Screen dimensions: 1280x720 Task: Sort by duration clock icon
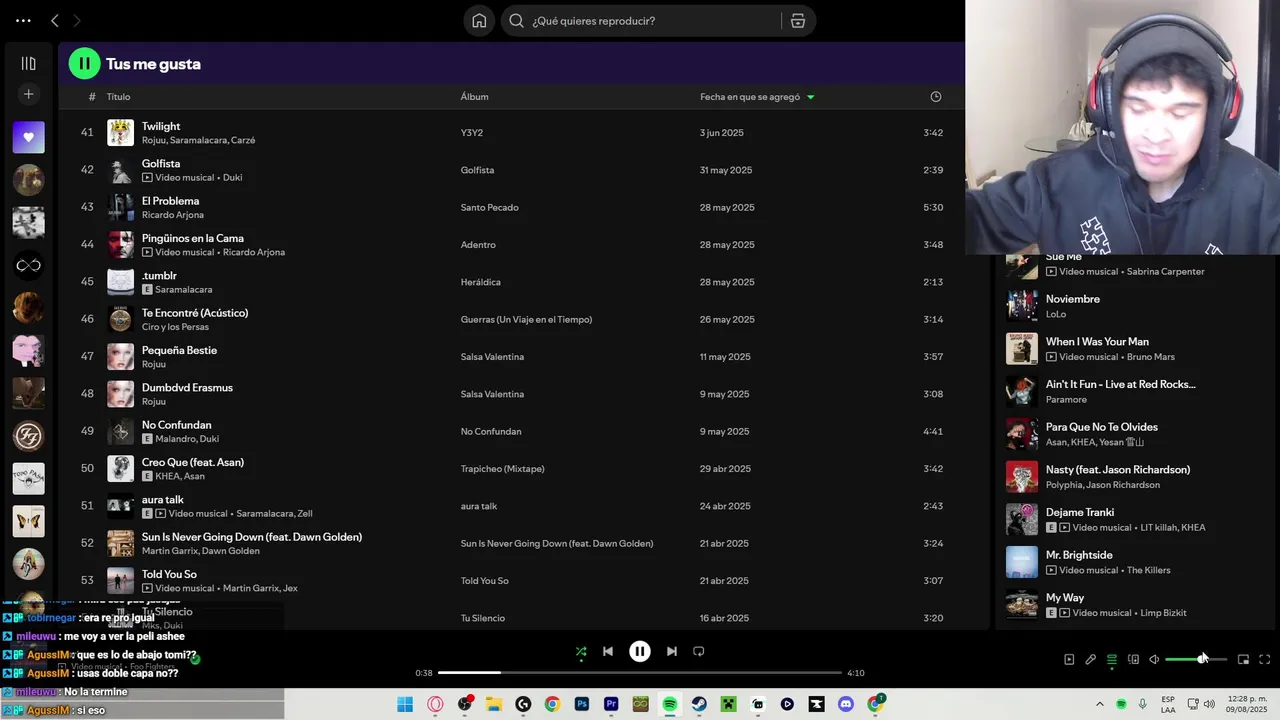tap(936, 97)
